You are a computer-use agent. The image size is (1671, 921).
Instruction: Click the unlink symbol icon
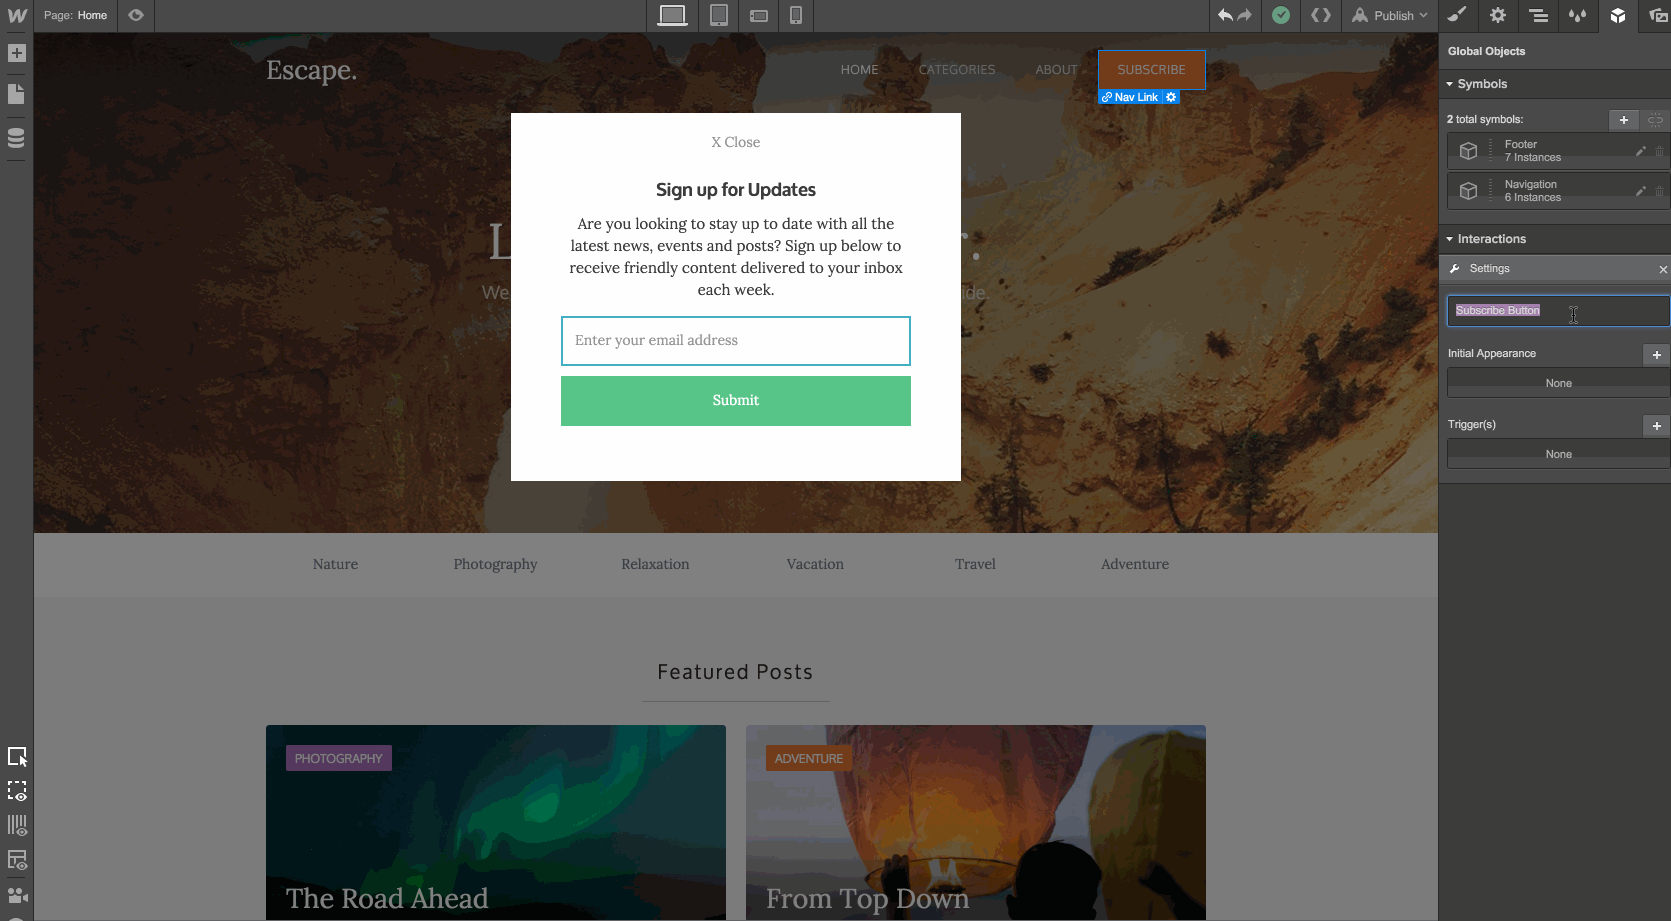tap(1655, 120)
